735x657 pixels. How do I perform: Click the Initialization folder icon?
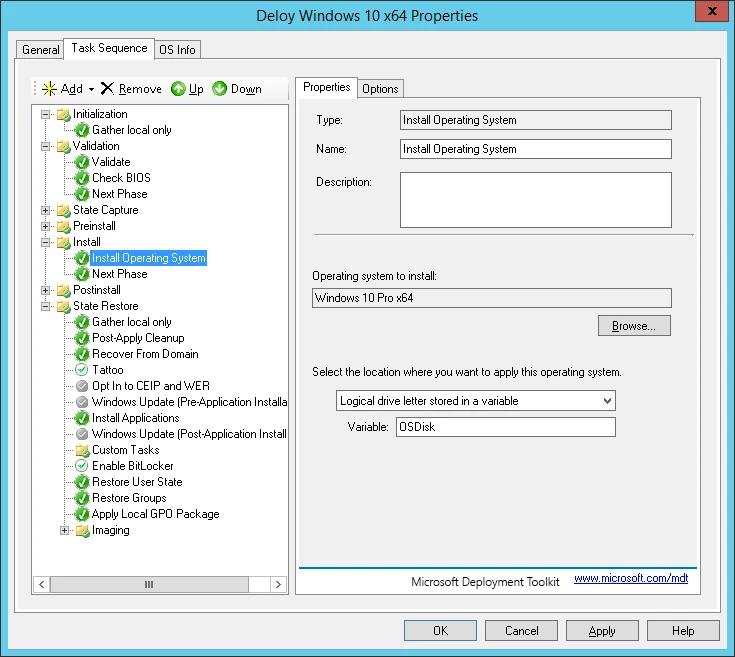pos(63,114)
